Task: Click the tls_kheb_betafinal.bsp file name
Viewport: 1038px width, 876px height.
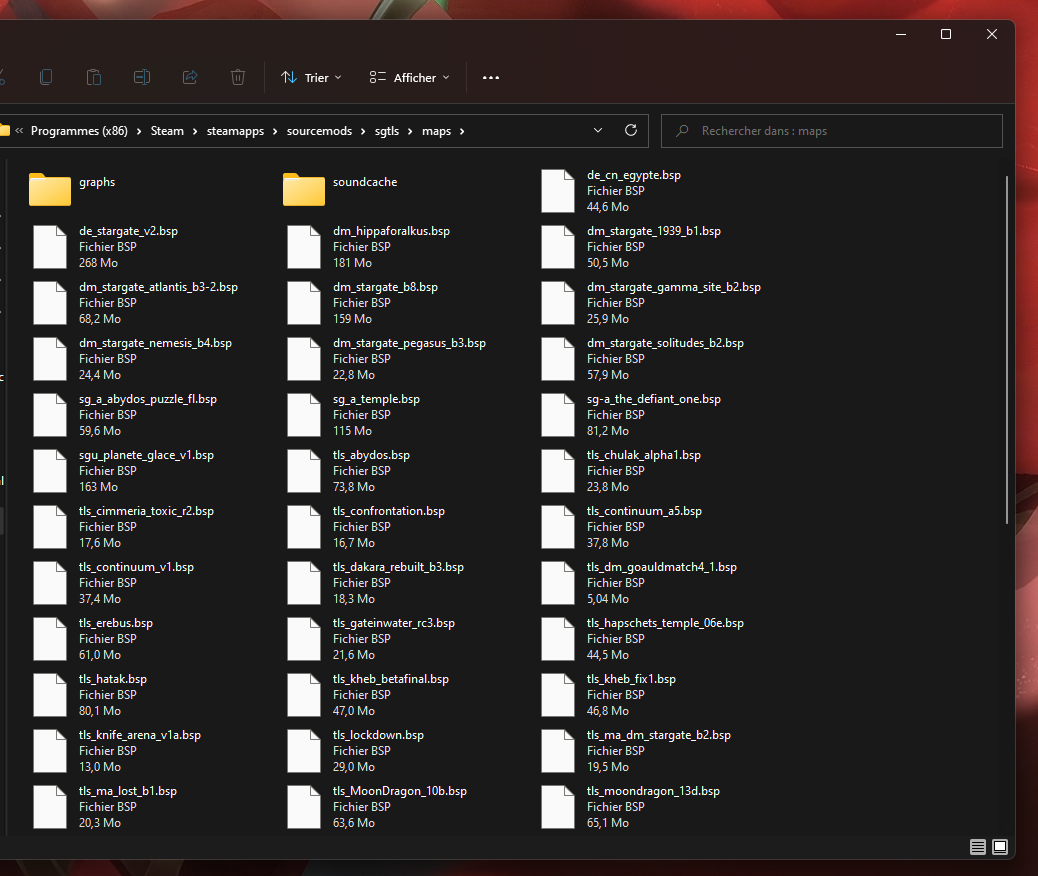Action: (x=391, y=679)
